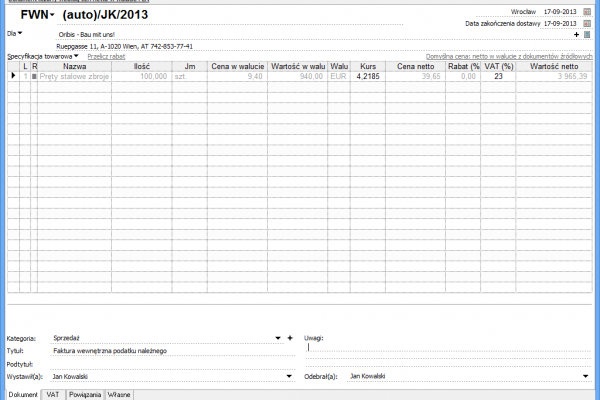The width and height of the screenshot is (600, 400).
Task: Click the Przelicz rabat link
Action: 106,56
